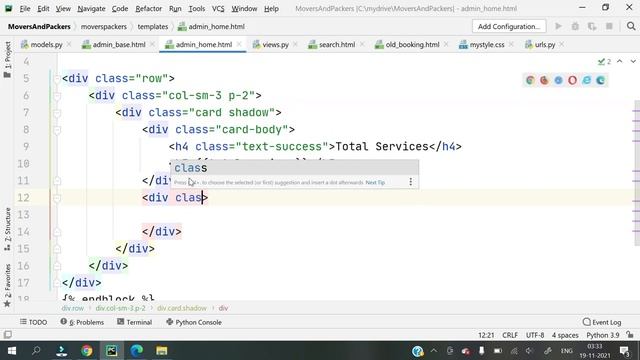640x360 pixels.
Task: Open the UTF-8 encoding selector
Action: [535, 335]
